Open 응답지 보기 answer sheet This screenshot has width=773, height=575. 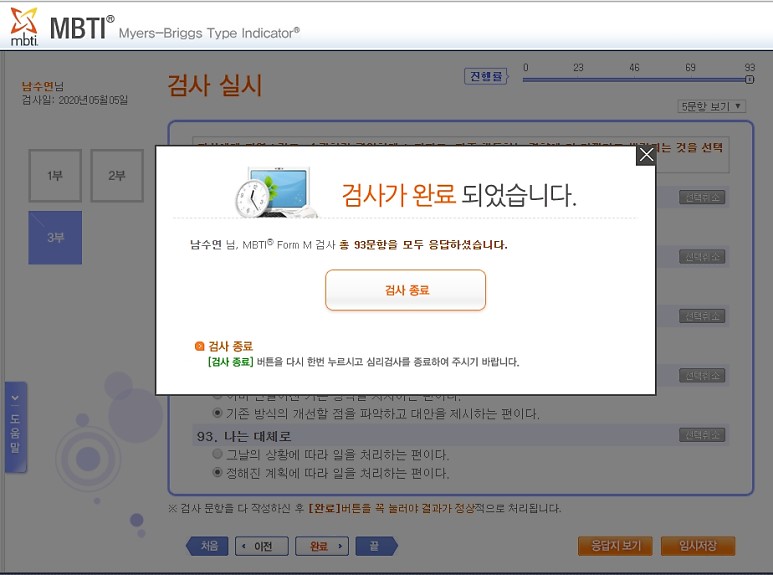tap(615, 546)
